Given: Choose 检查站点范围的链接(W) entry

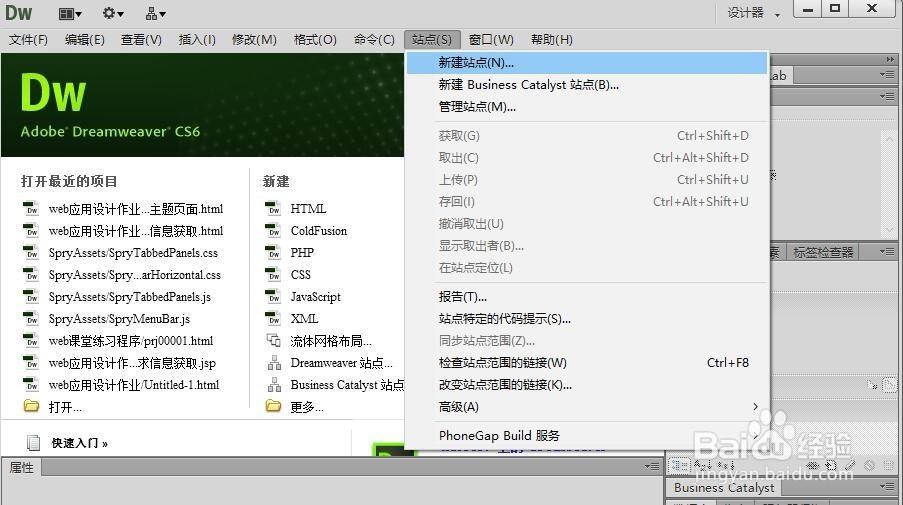Looking at the screenshot, I should 587,363.
